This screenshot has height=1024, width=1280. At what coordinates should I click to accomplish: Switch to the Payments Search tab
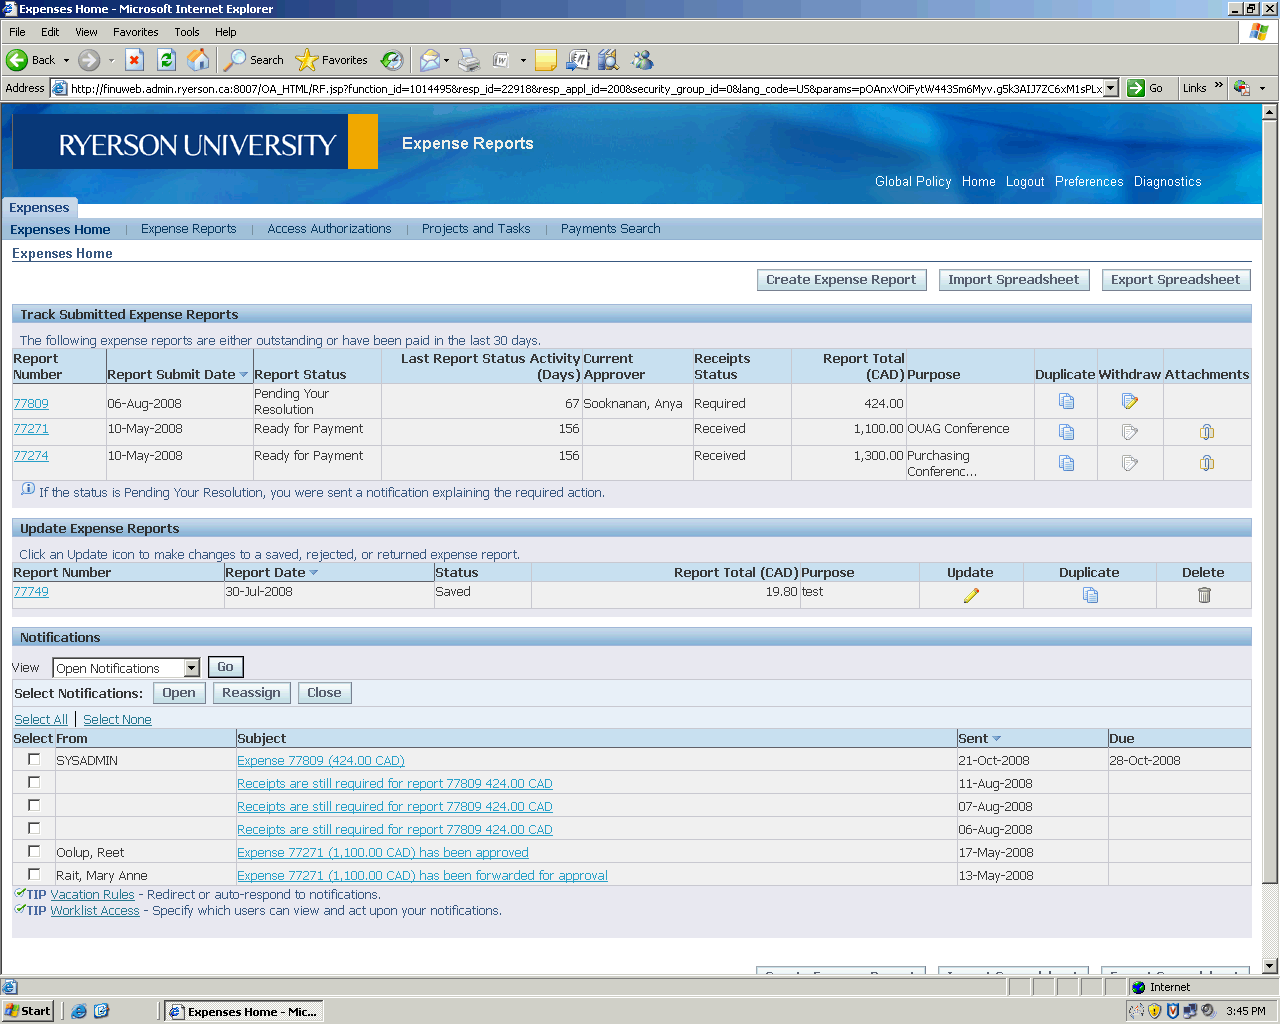click(x=610, y=229)
